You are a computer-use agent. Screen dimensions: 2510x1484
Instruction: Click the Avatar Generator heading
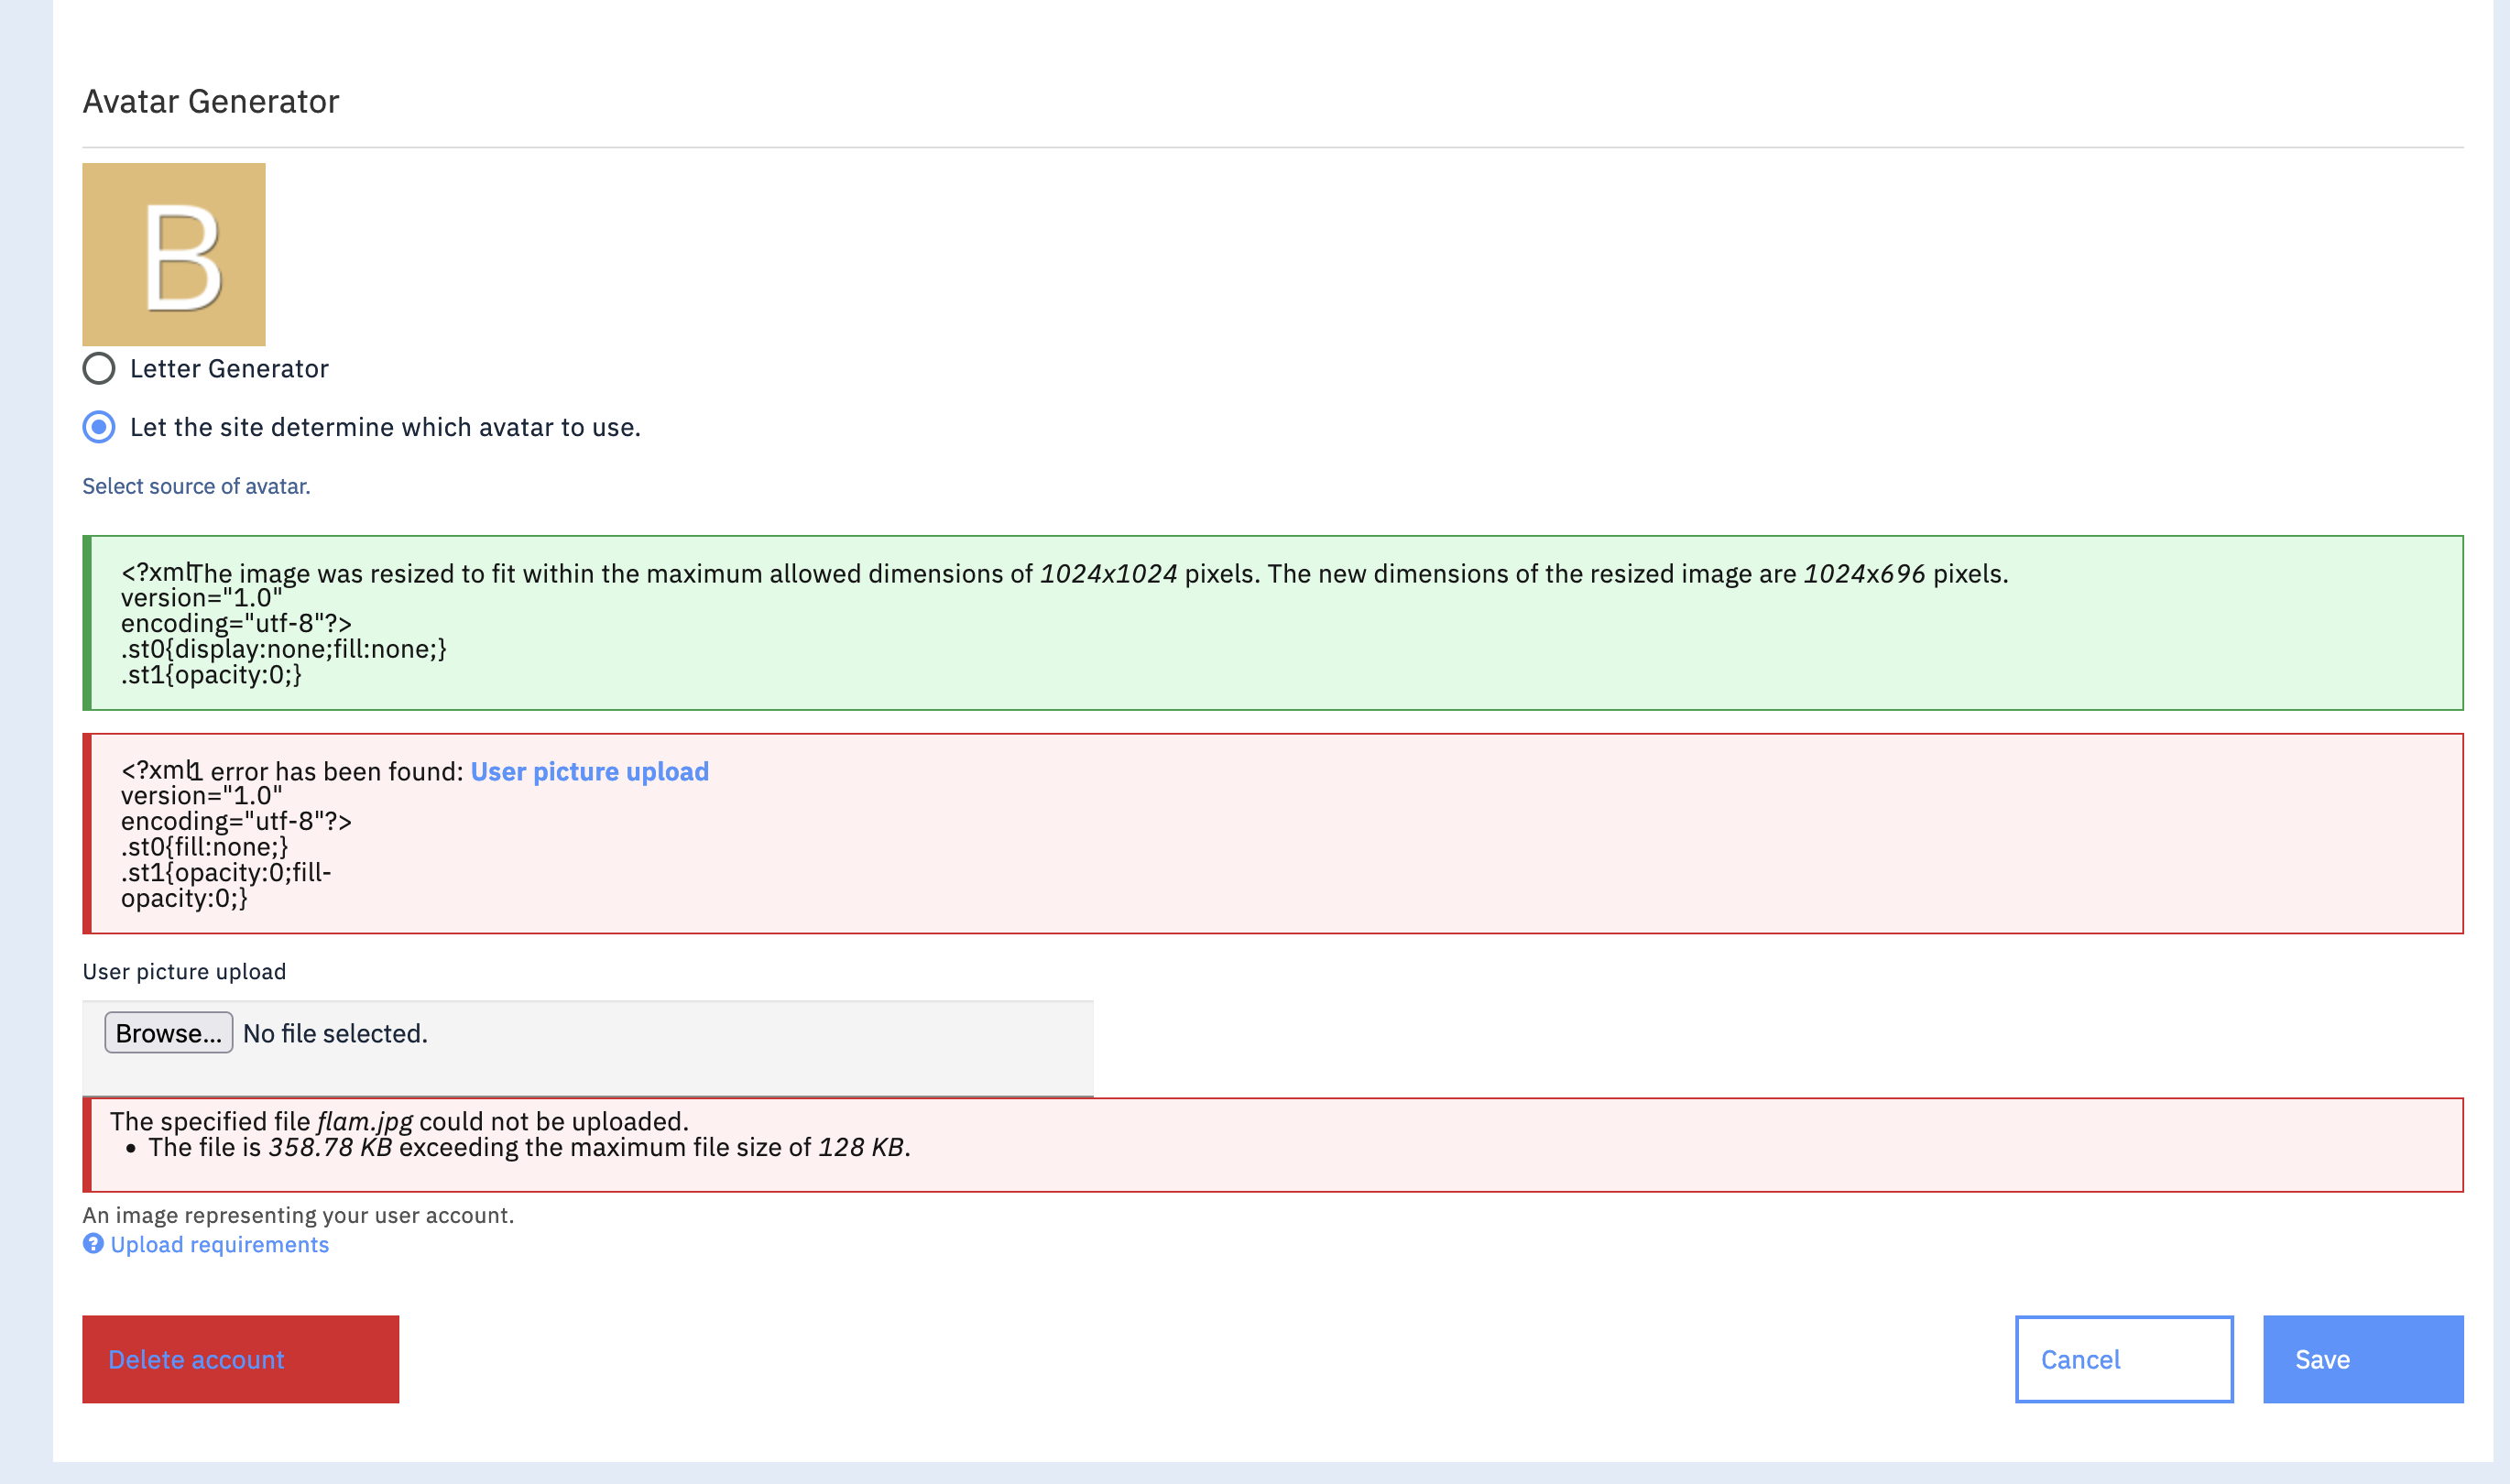pyautogui.click(x=211, y=102)
